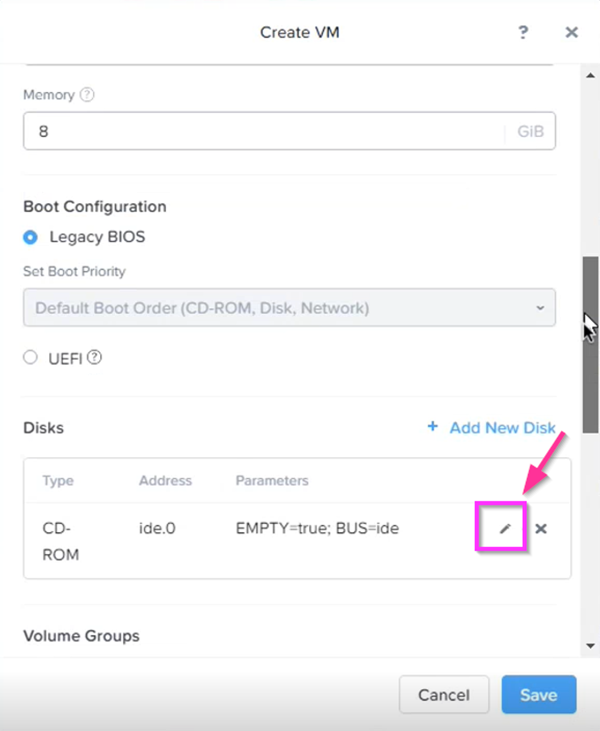Screen dimensions: 600x731
Task: Click the boot order dropdown chevron
Action: point(540,308)
